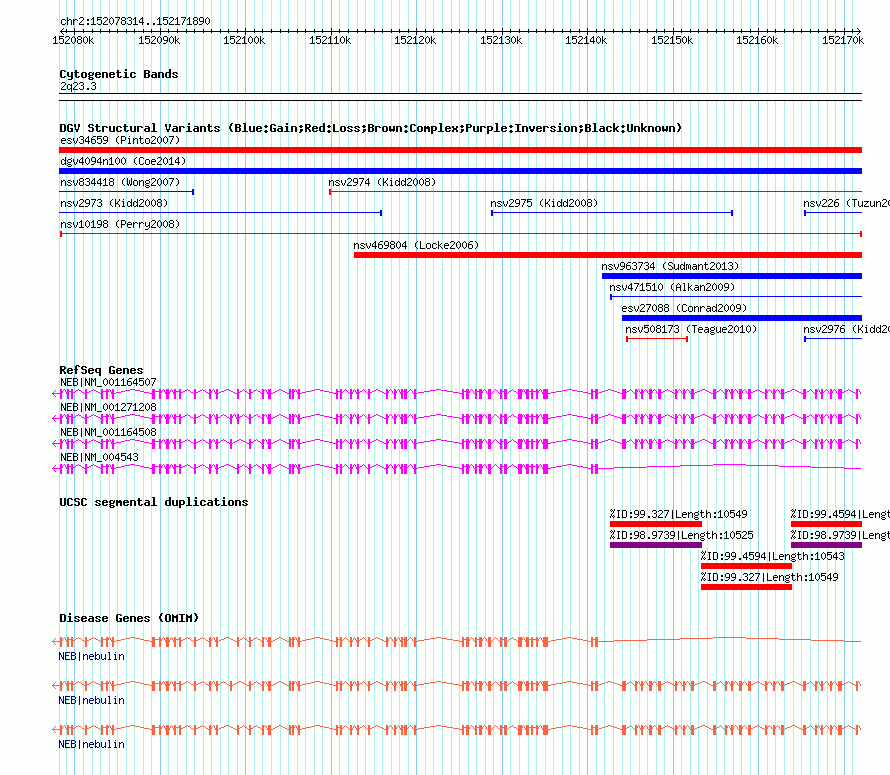Click the 152120k ruler tick label

(415, 41)
